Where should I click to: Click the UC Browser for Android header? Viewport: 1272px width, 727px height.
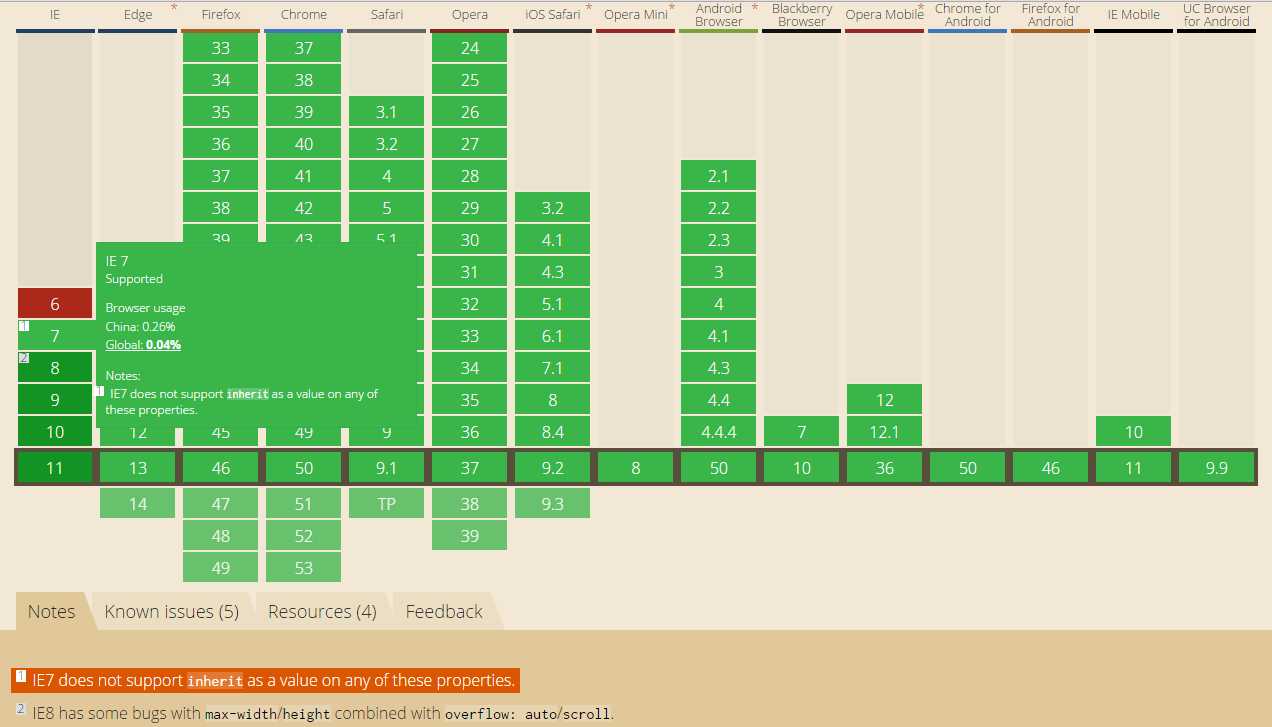(x=1217, y=15)
